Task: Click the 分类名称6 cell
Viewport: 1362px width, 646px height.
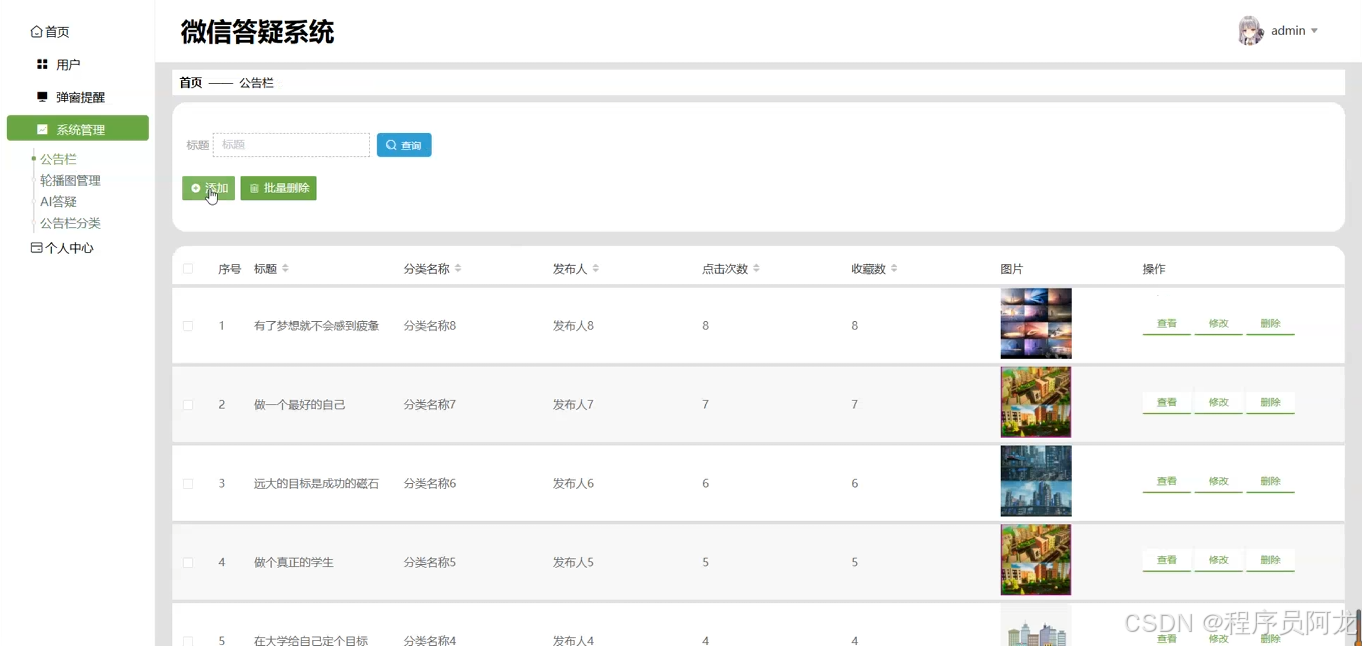Action: click(x=430, y=484)
